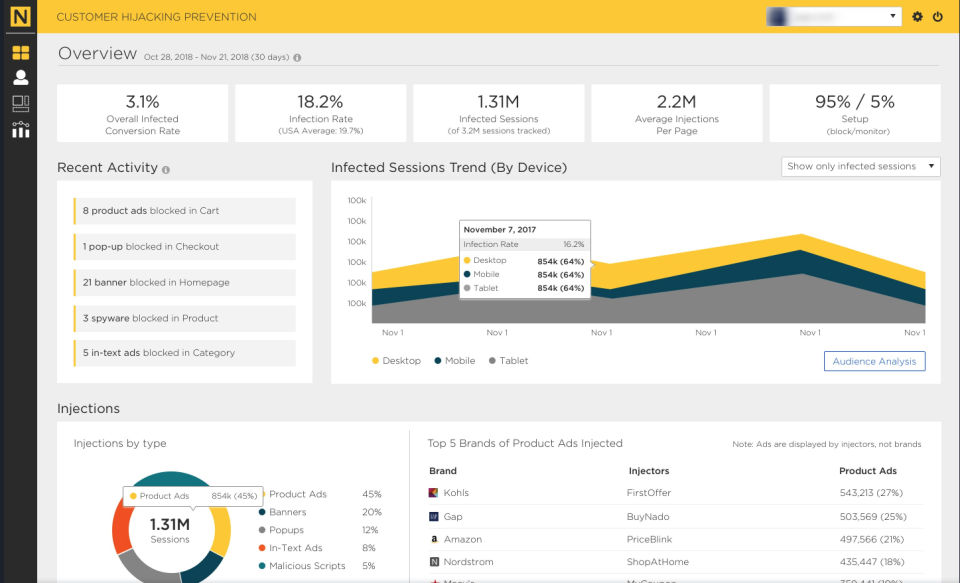960x583 pixels.
Task: Select the 1 pop-up blocked in Checkout entry
Action: tap(184, 247)
